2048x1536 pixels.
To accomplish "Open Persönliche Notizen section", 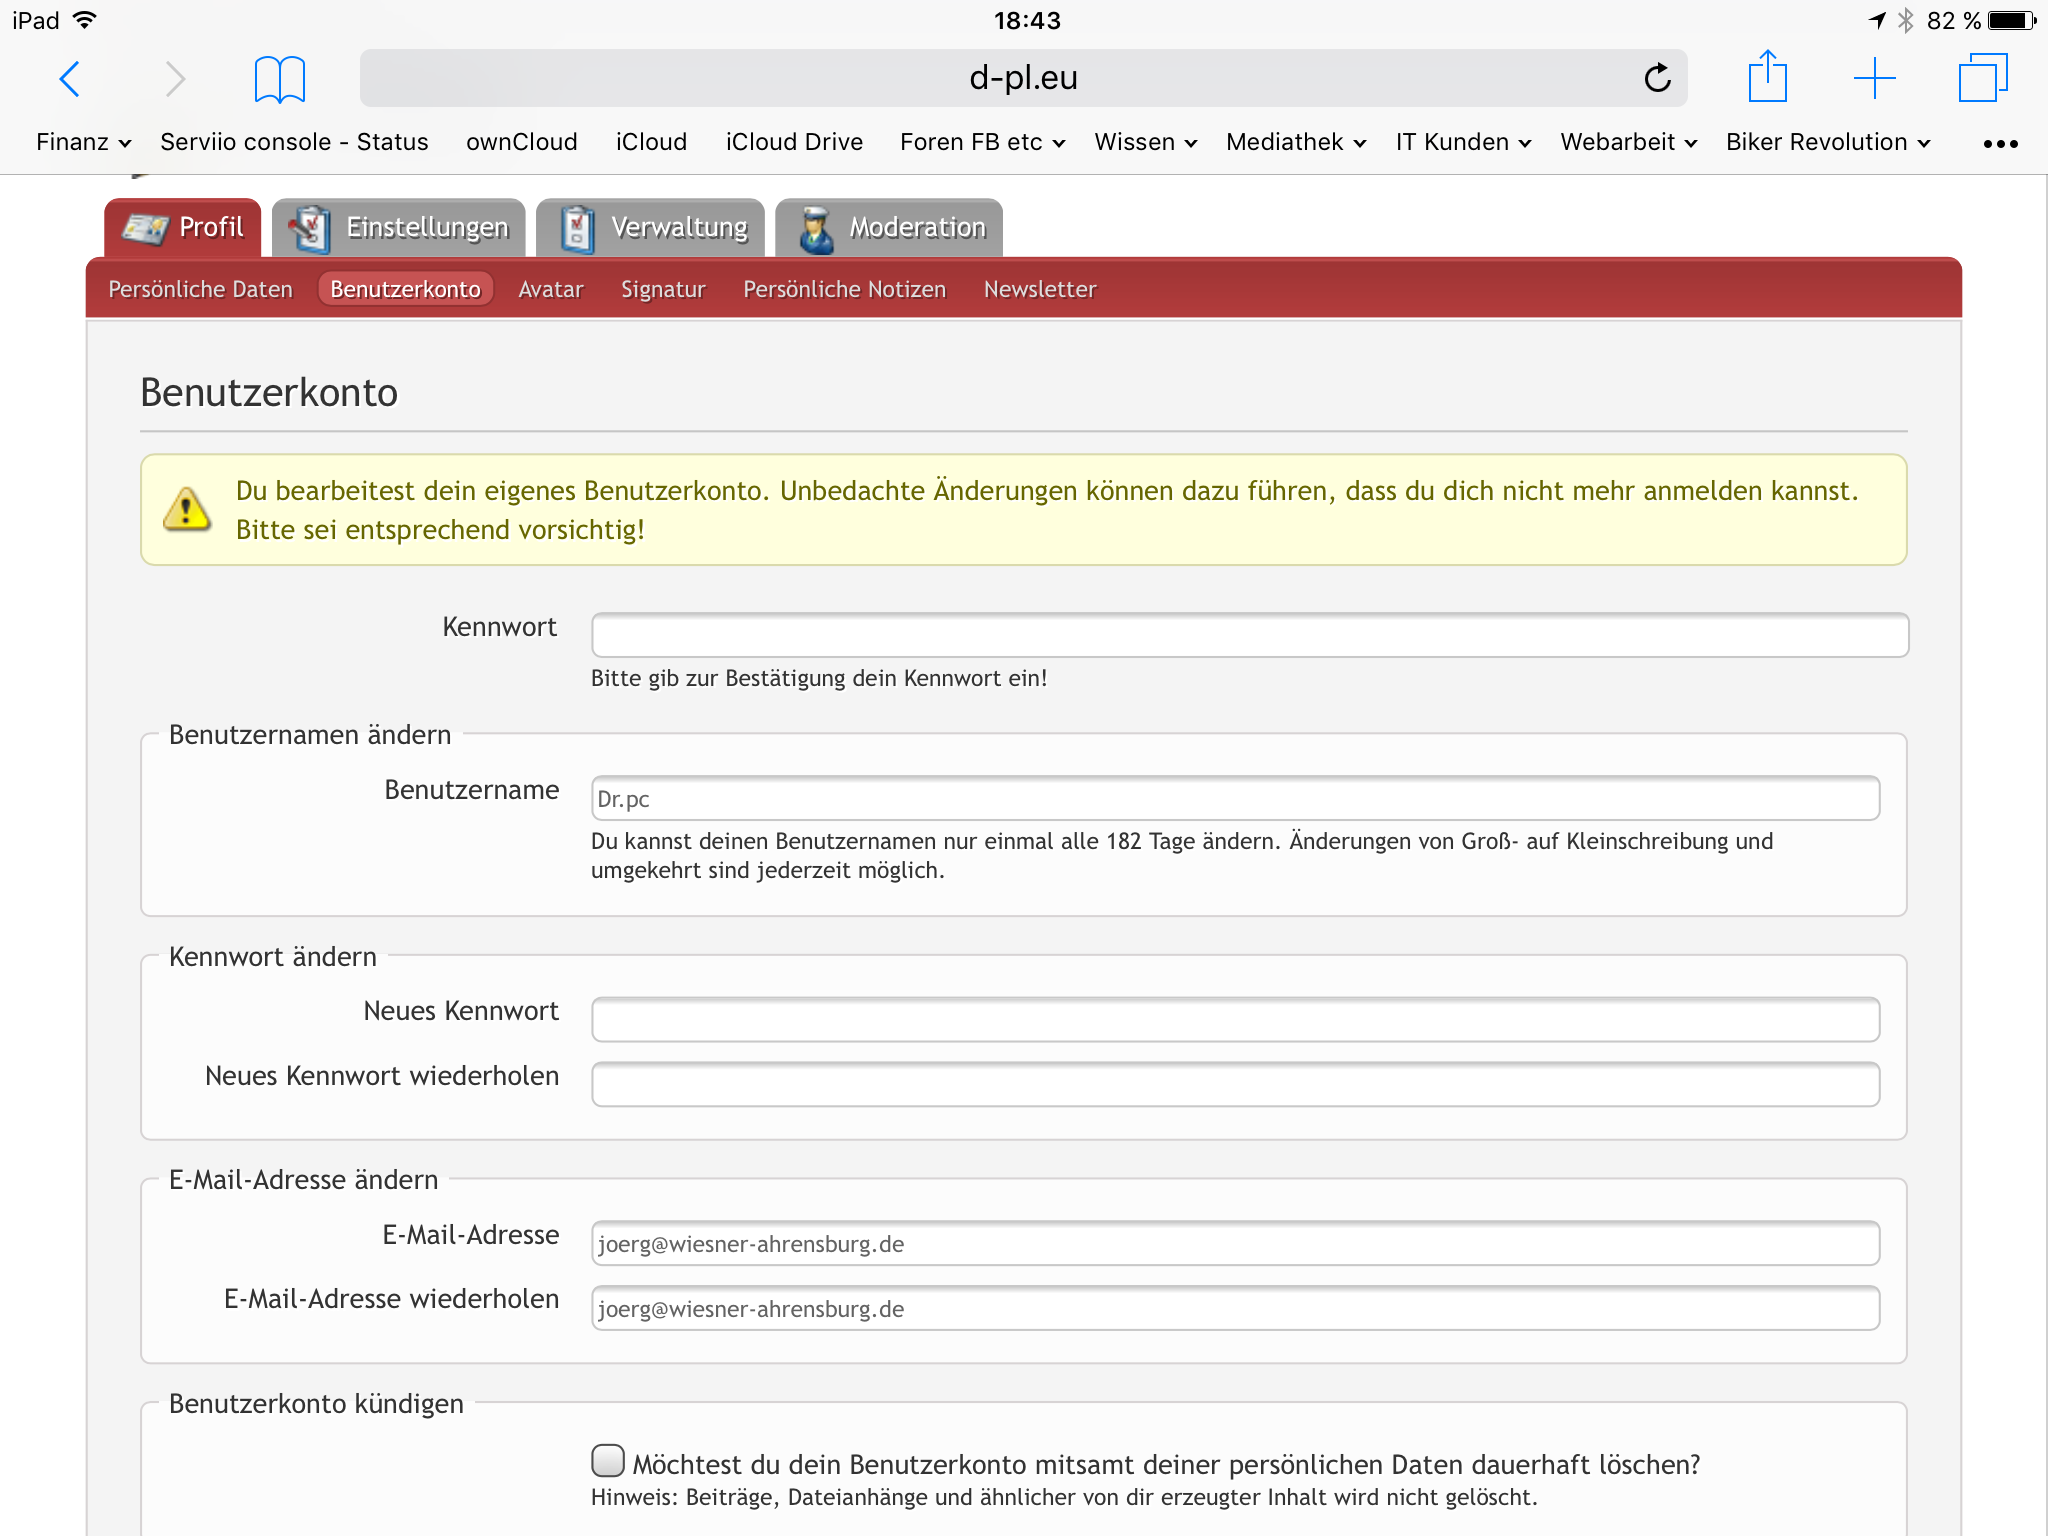I will click(x=844, y=289).
